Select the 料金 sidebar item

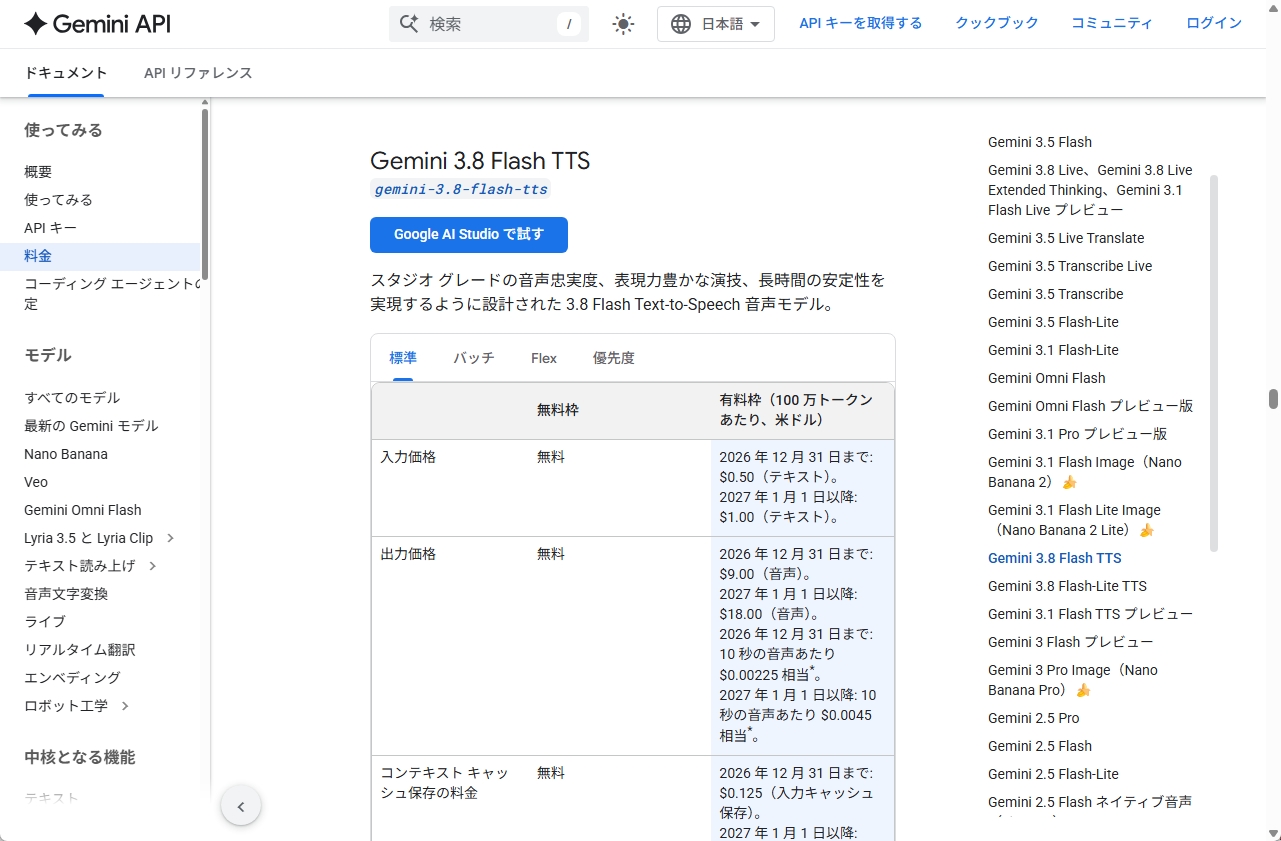point(100,256)
